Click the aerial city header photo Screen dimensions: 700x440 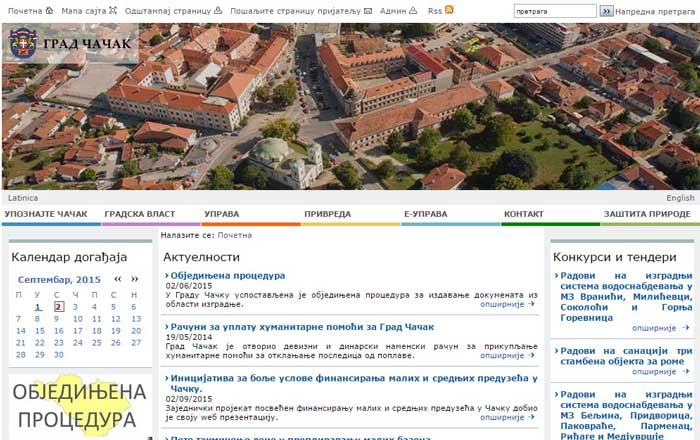coord(350,106)
